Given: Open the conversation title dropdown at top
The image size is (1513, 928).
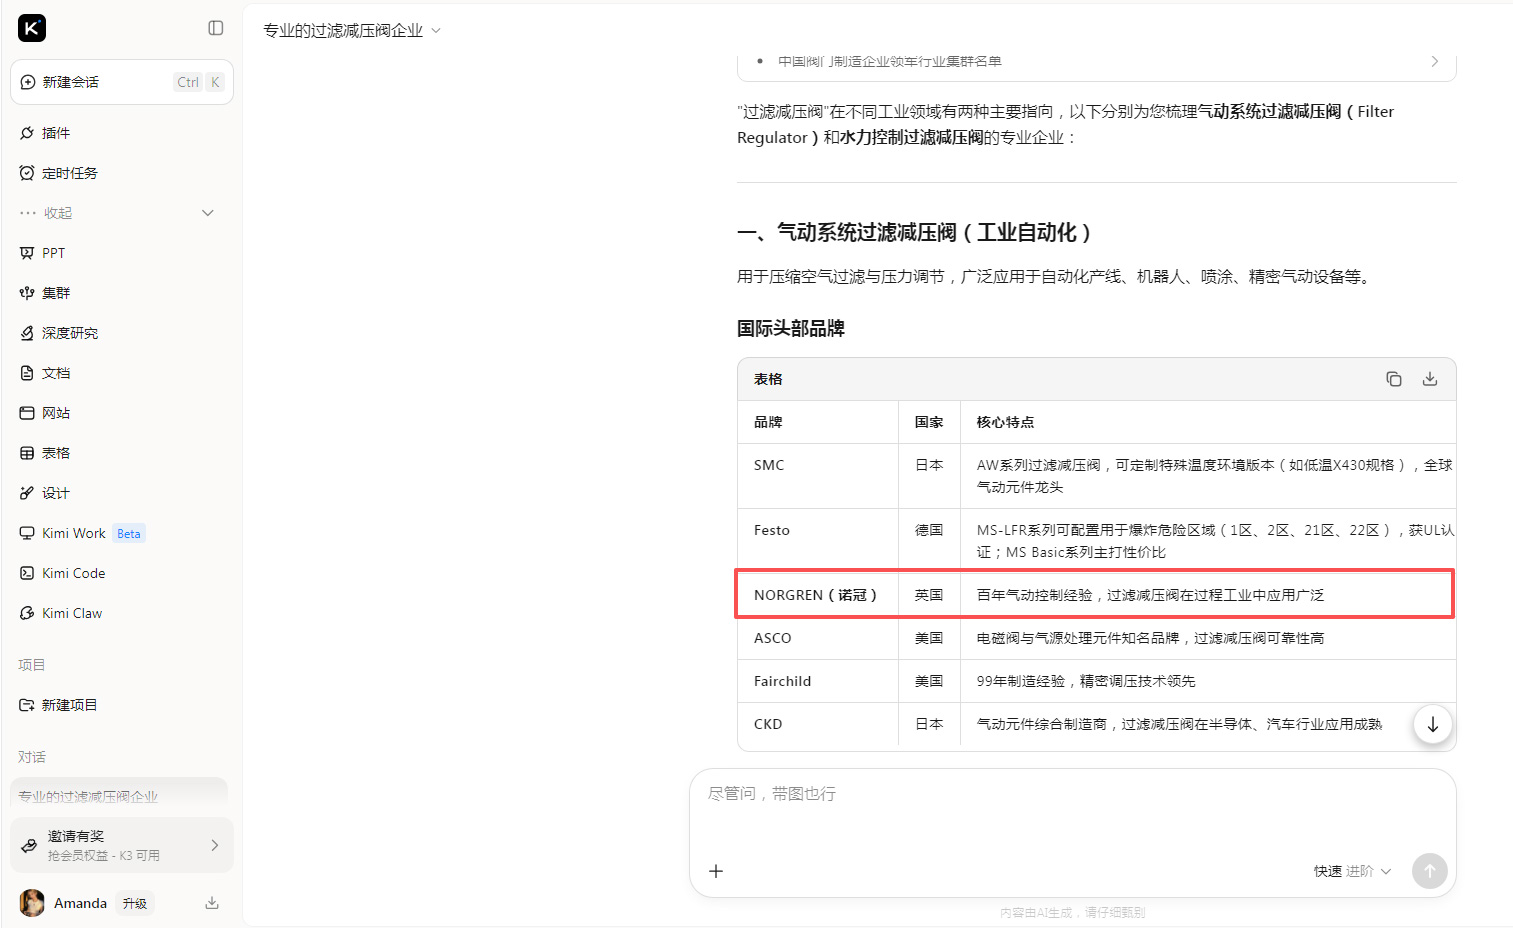Looking at the screenshot, I should [x=351, y=31].
